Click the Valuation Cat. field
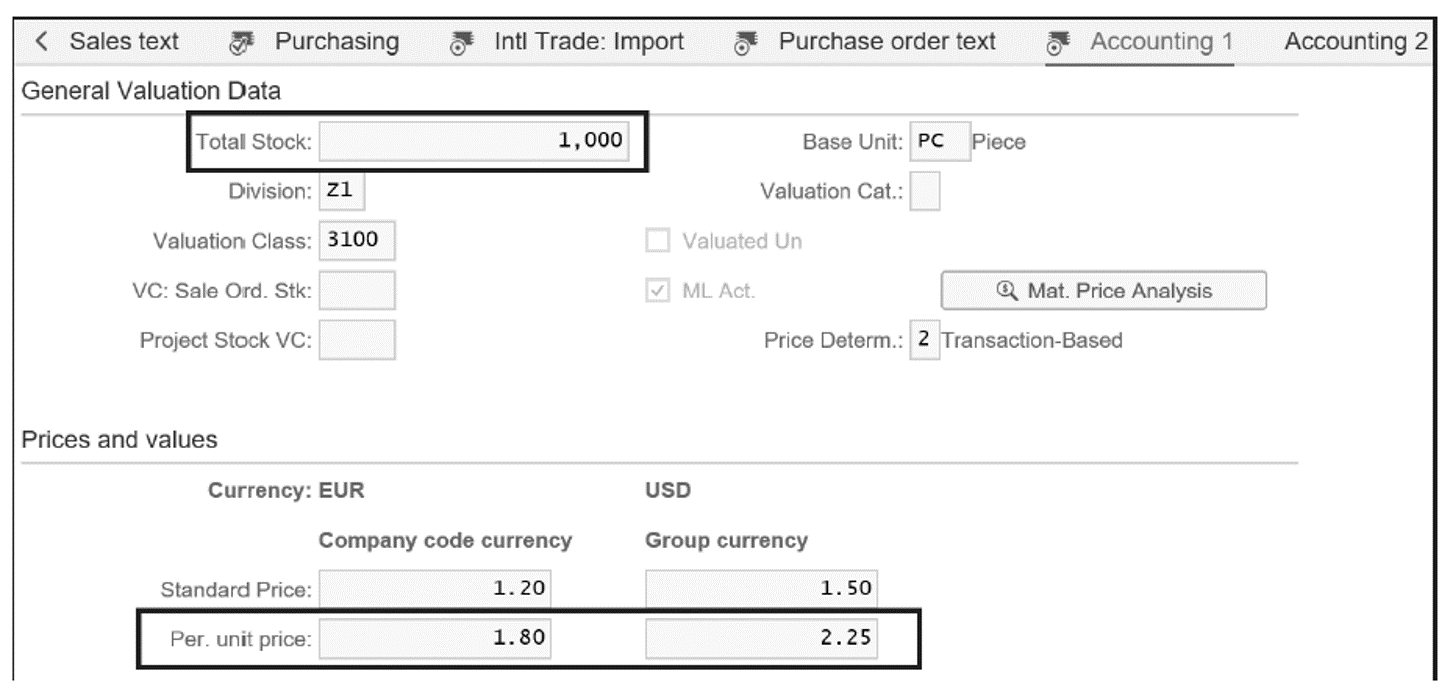The image size is (1455, 700). pyautogui.click(x=923, y=191)
